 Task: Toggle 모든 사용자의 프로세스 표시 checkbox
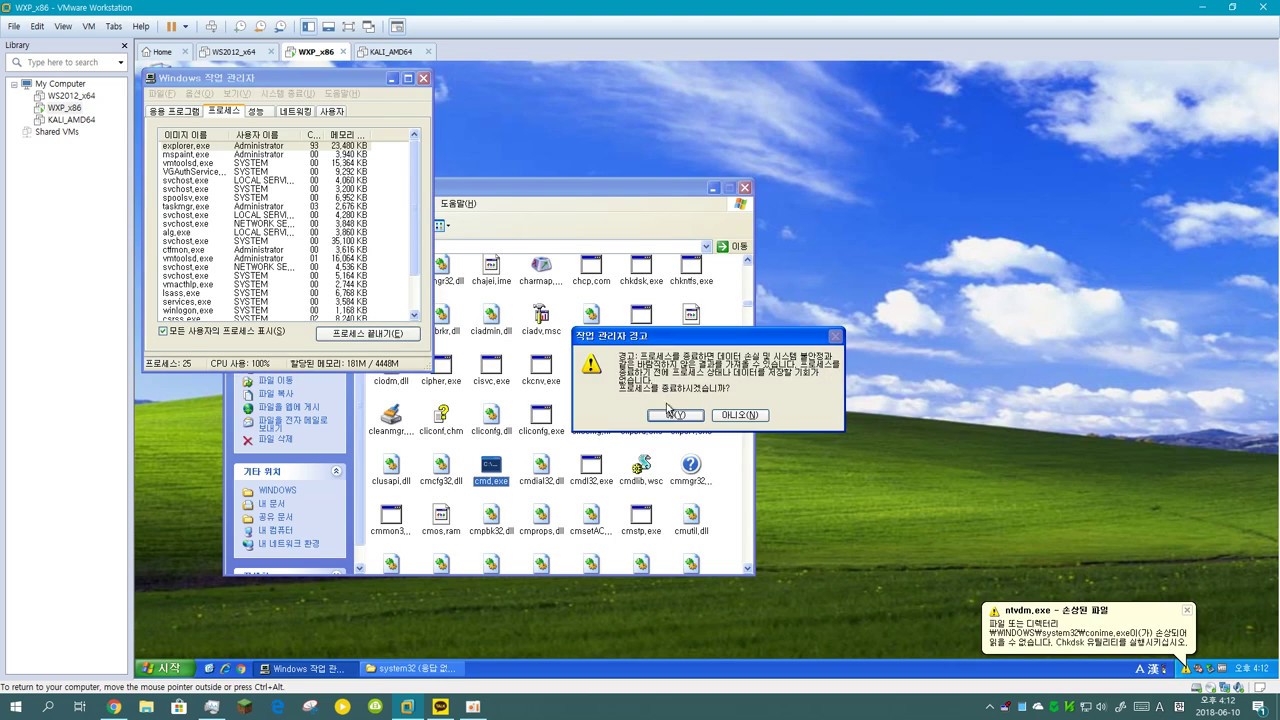point(163,331)
